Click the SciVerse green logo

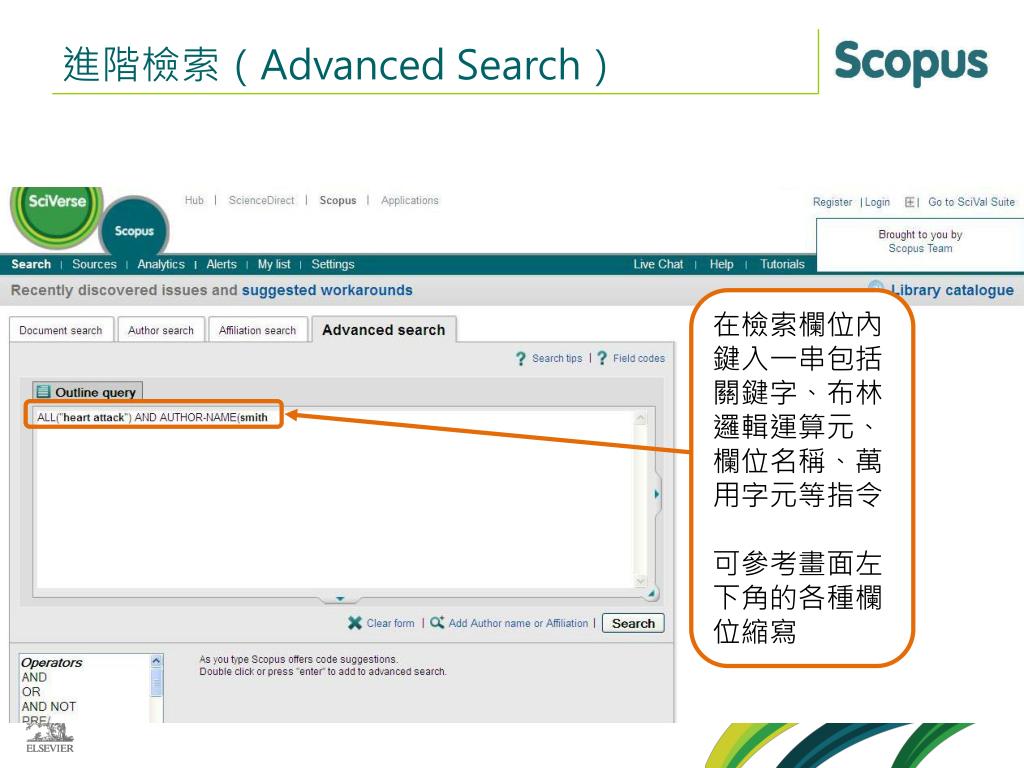coord(57,215)
